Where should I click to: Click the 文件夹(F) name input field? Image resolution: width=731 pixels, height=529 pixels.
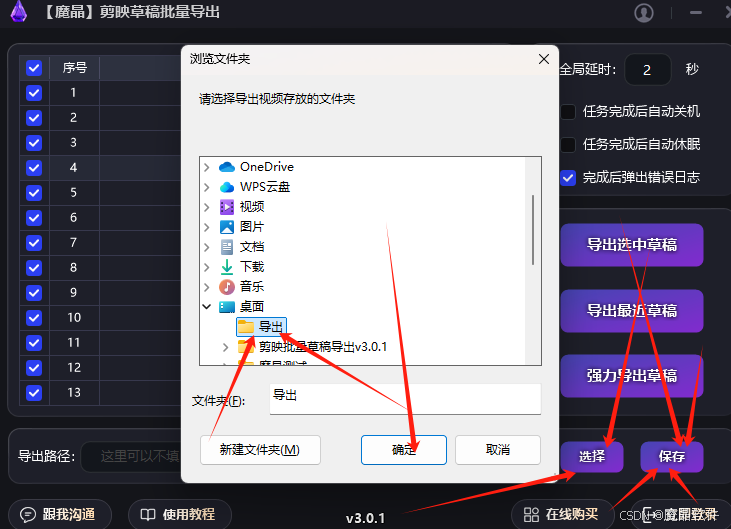(405, 398)
